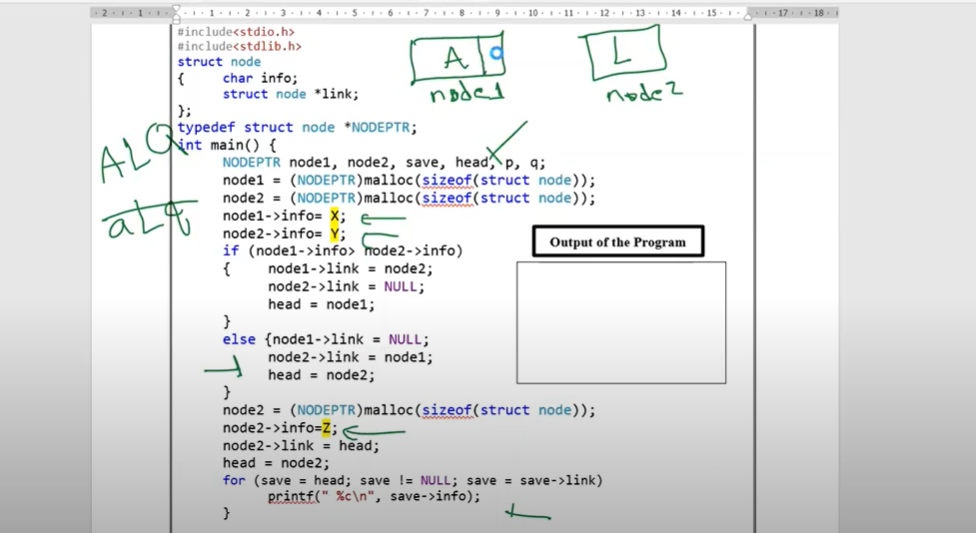Click the for loop "save = head" line

point(413,481)
